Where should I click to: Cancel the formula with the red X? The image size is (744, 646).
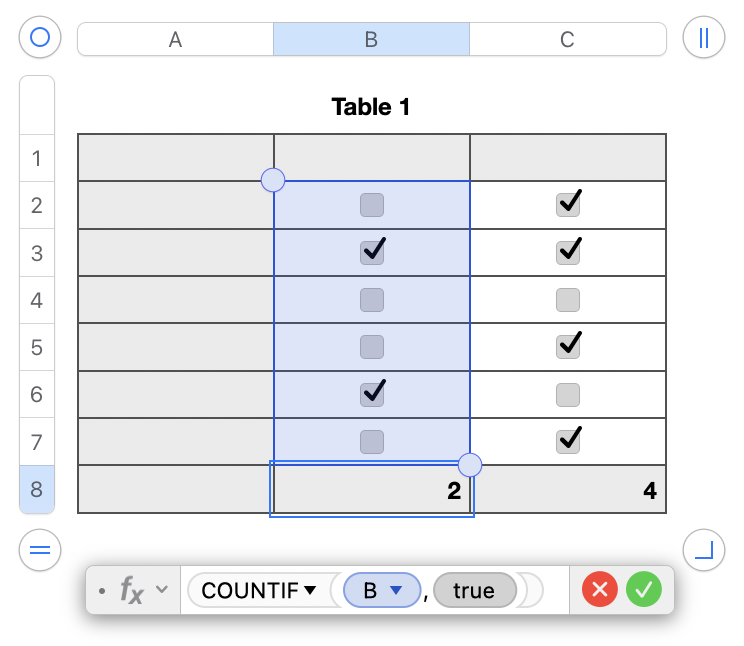tap(599, 590)
